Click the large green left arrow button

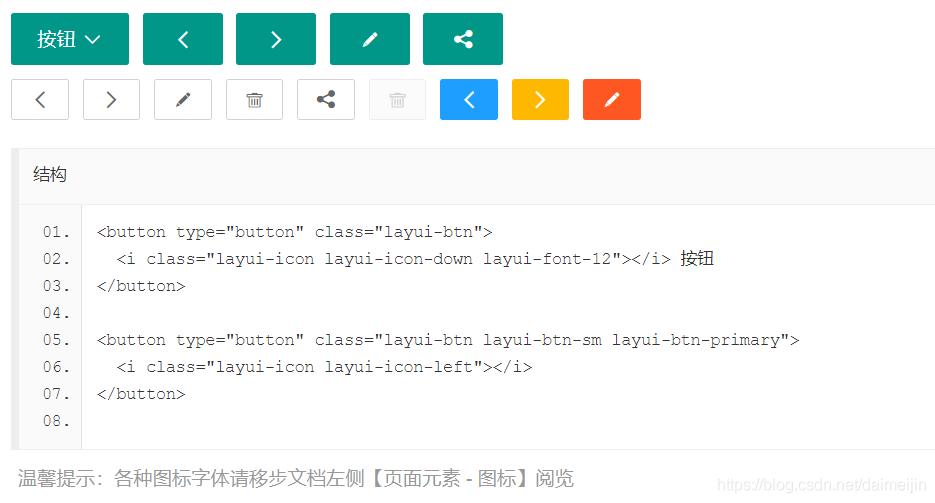(x=183, y=39)
